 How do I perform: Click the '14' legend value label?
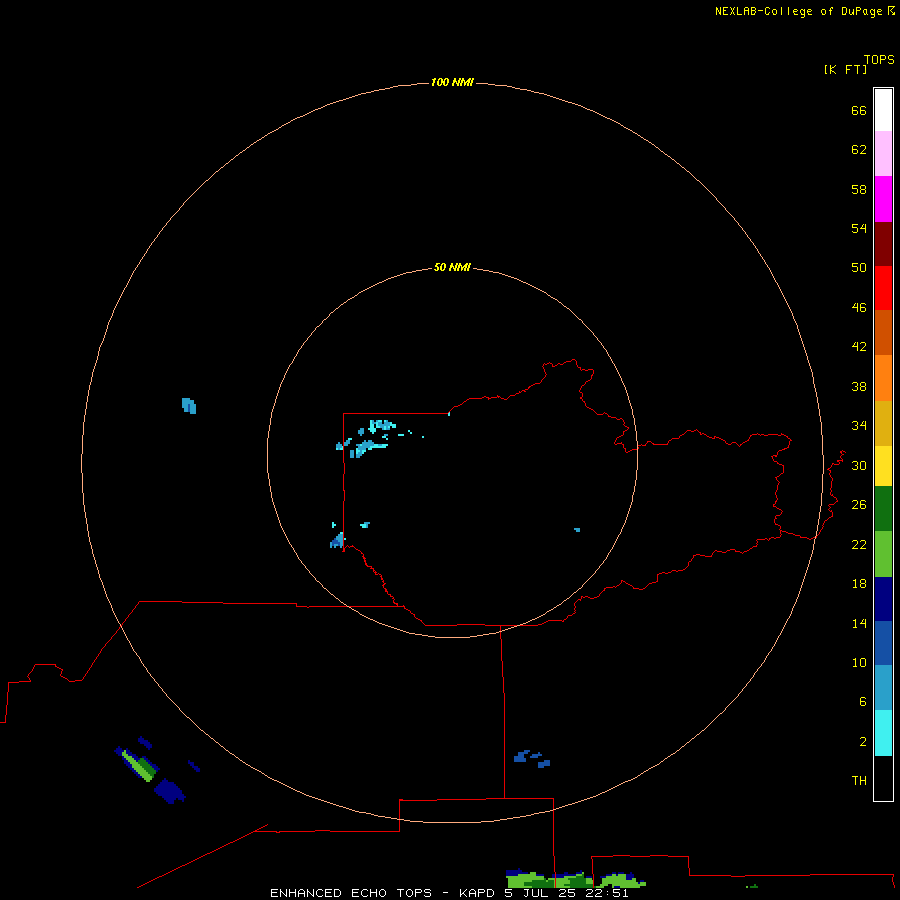tap(859, 623)
